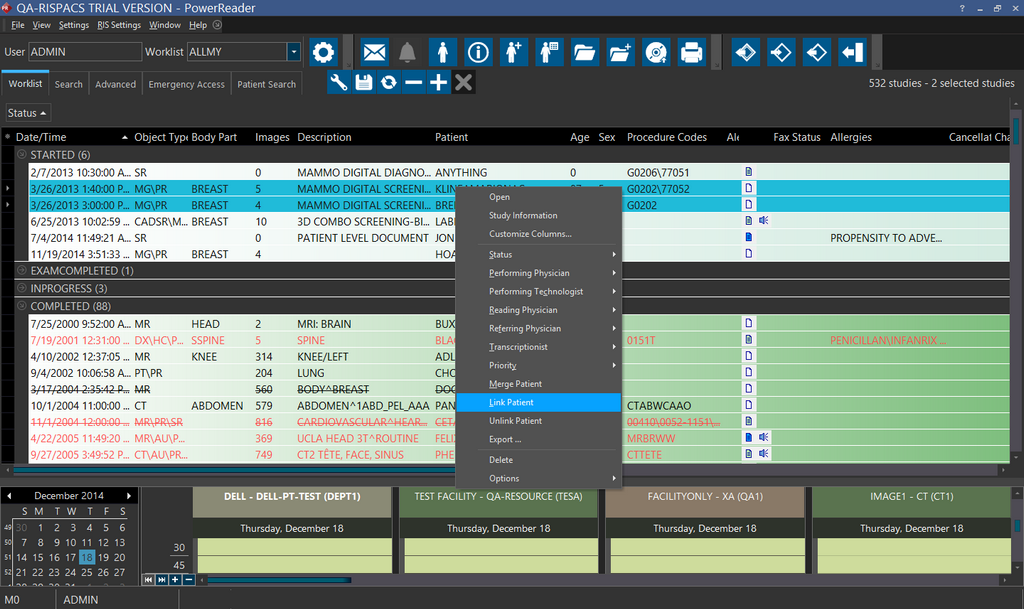
Task: Open the mail envelope toolbar icon
Action: (374, 52)
